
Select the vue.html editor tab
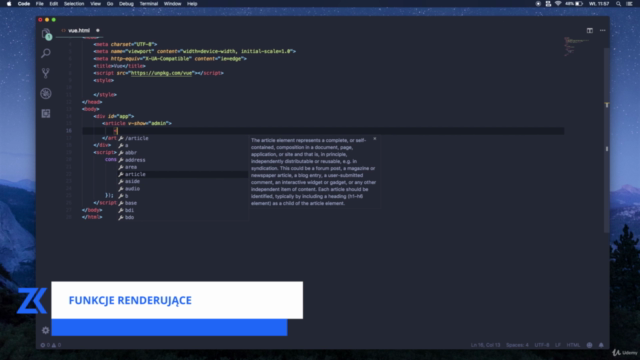click(79, 30)
